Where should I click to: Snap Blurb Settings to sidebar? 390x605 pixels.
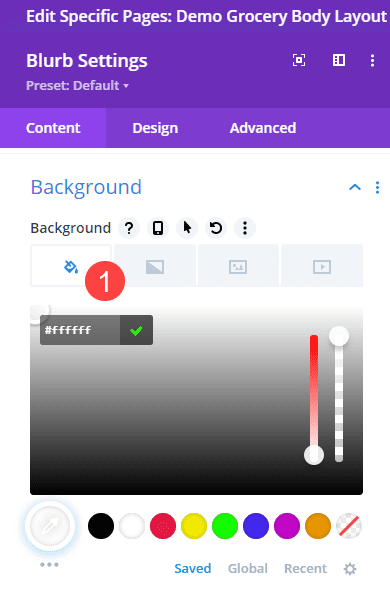click(339, 60)
